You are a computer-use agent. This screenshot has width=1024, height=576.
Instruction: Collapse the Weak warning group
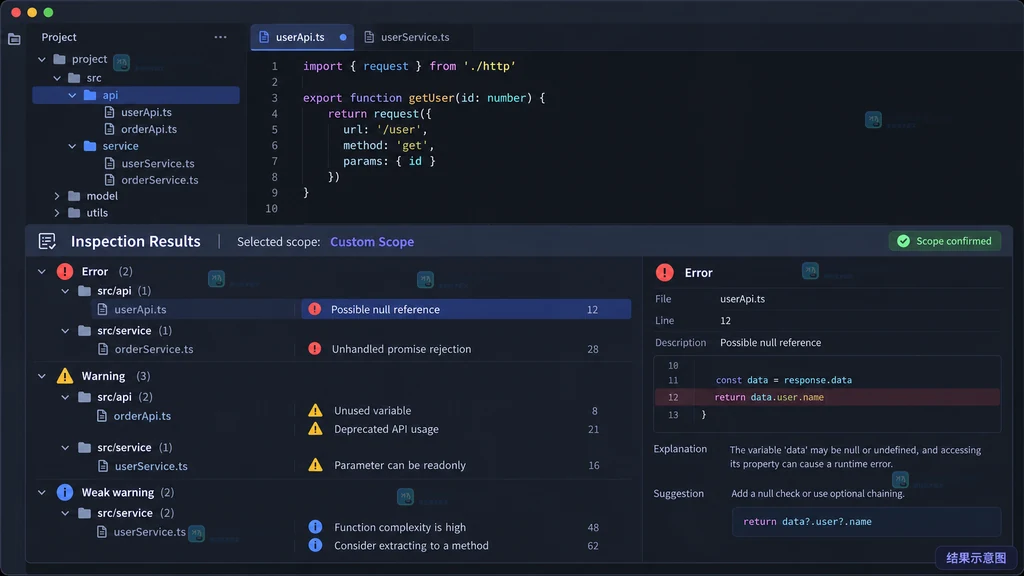[x=42, y=492]
